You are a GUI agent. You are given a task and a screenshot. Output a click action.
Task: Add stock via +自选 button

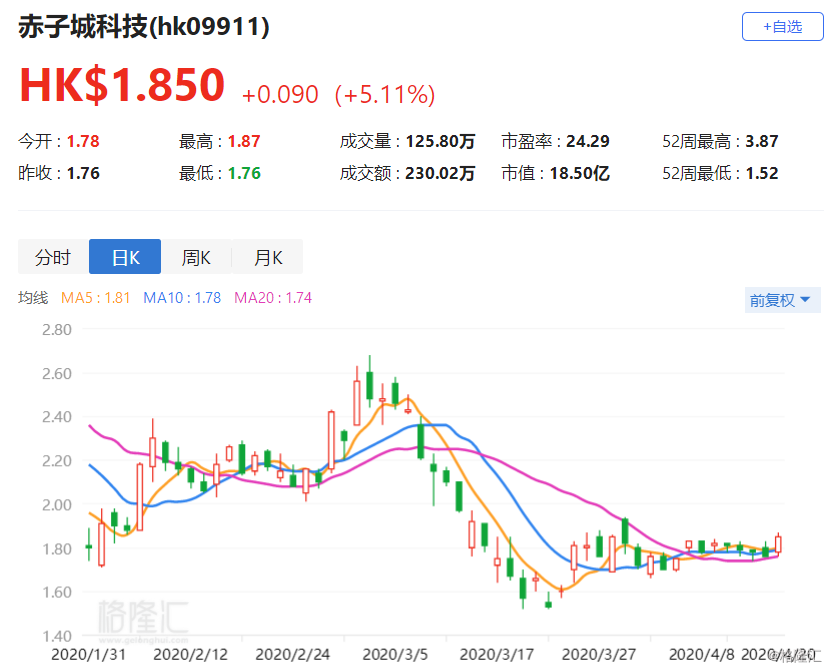pos(782,26)
